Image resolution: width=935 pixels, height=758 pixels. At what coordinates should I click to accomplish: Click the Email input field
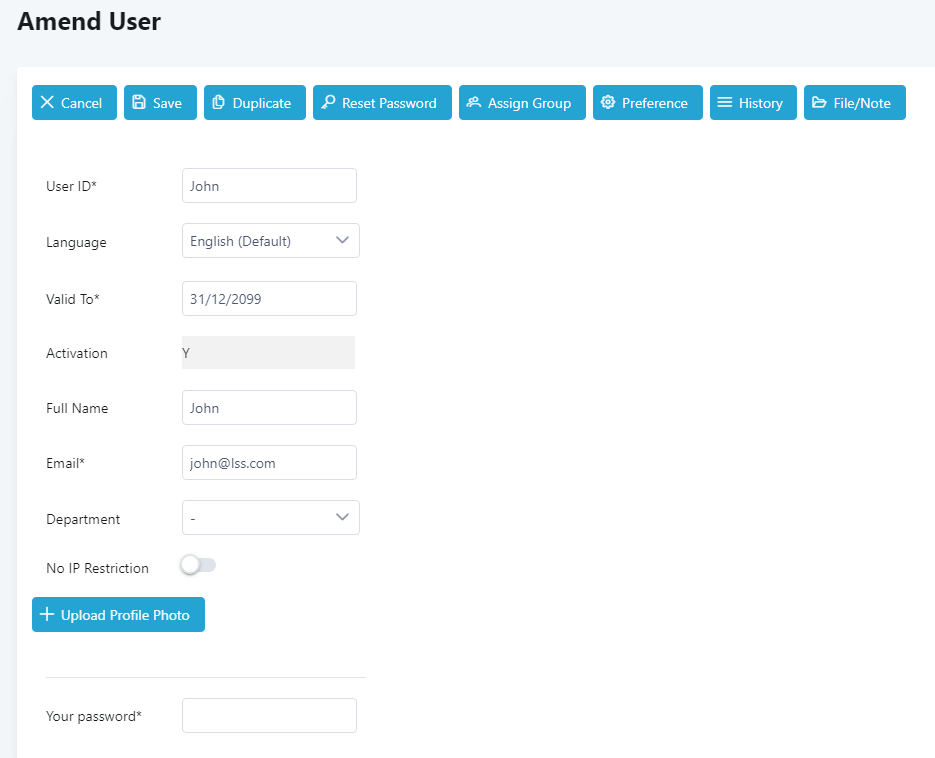[x=269, y=463]
